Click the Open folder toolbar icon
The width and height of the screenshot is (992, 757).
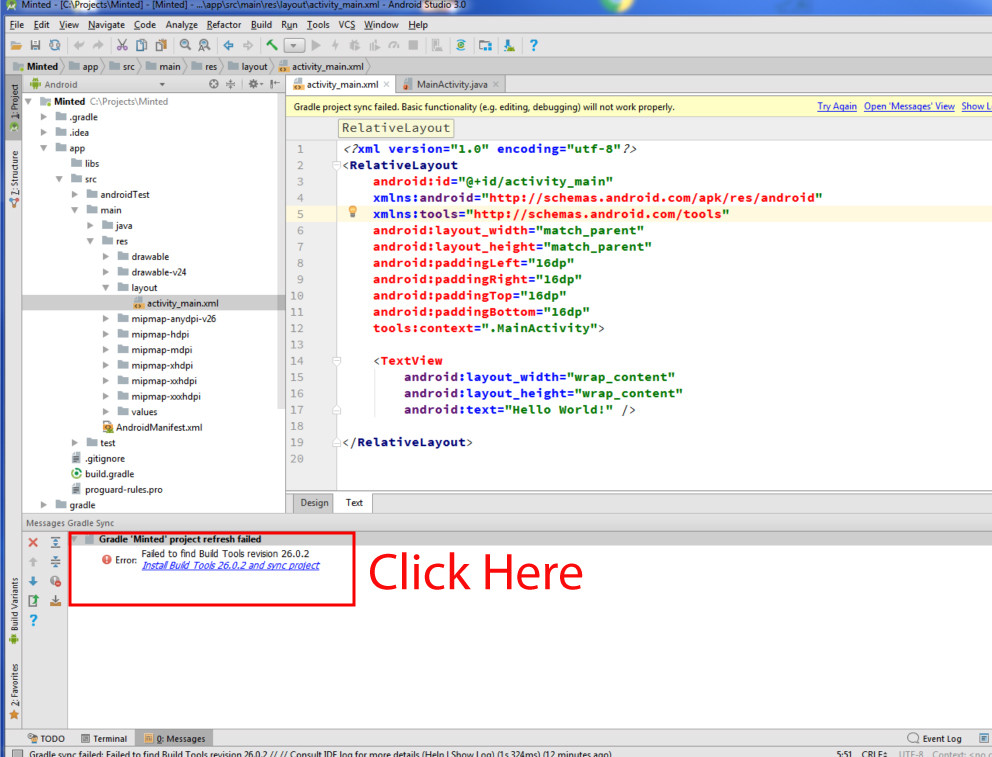(x=16, y=46)
